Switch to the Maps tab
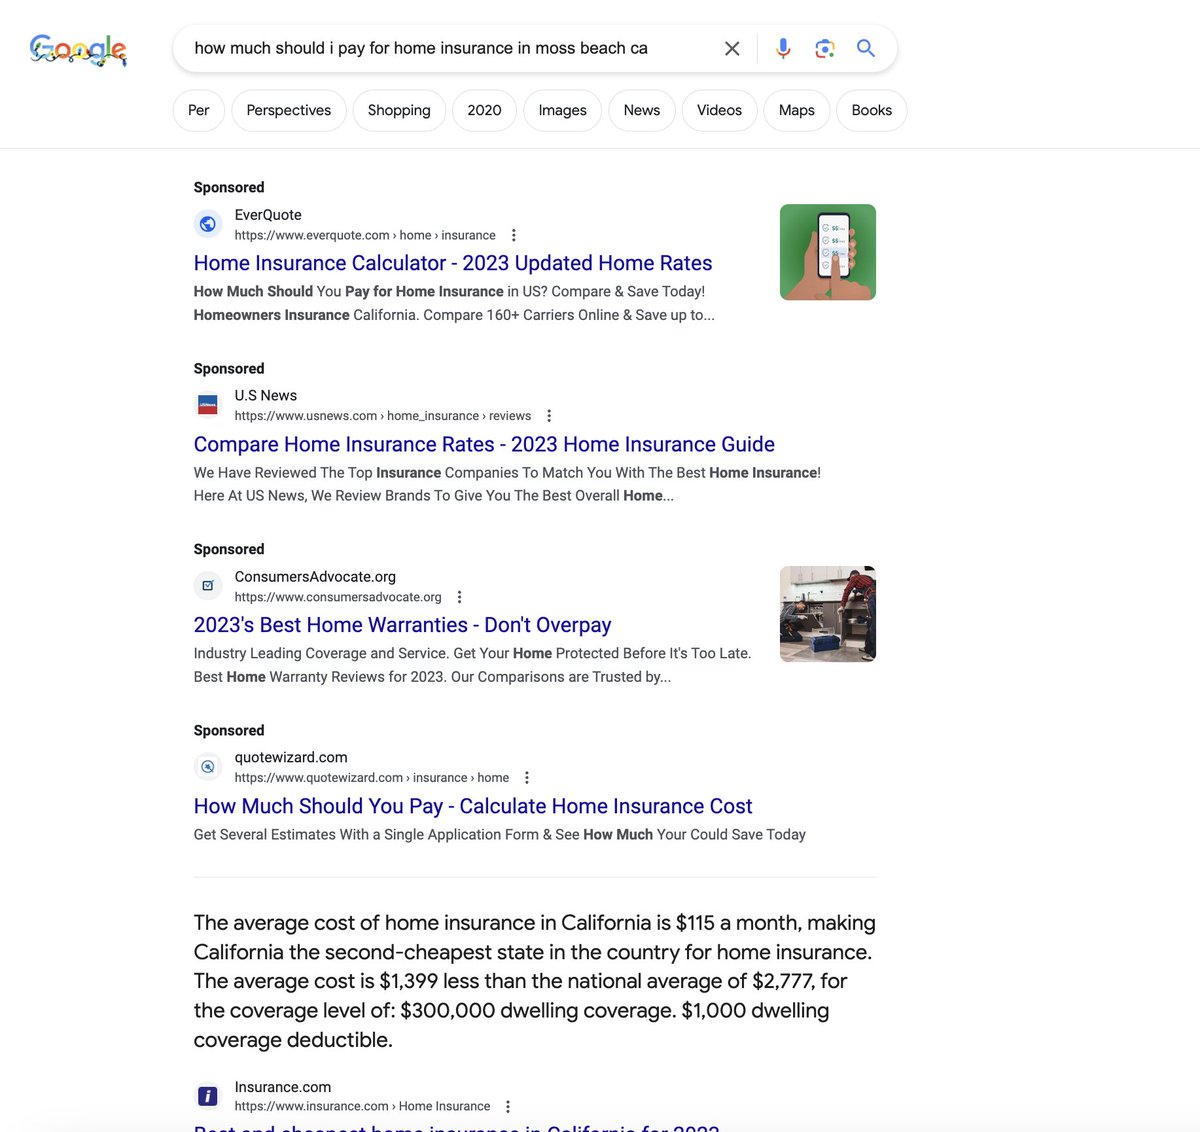Viewport: 1200px width, 1132px height. click(797, 110)
